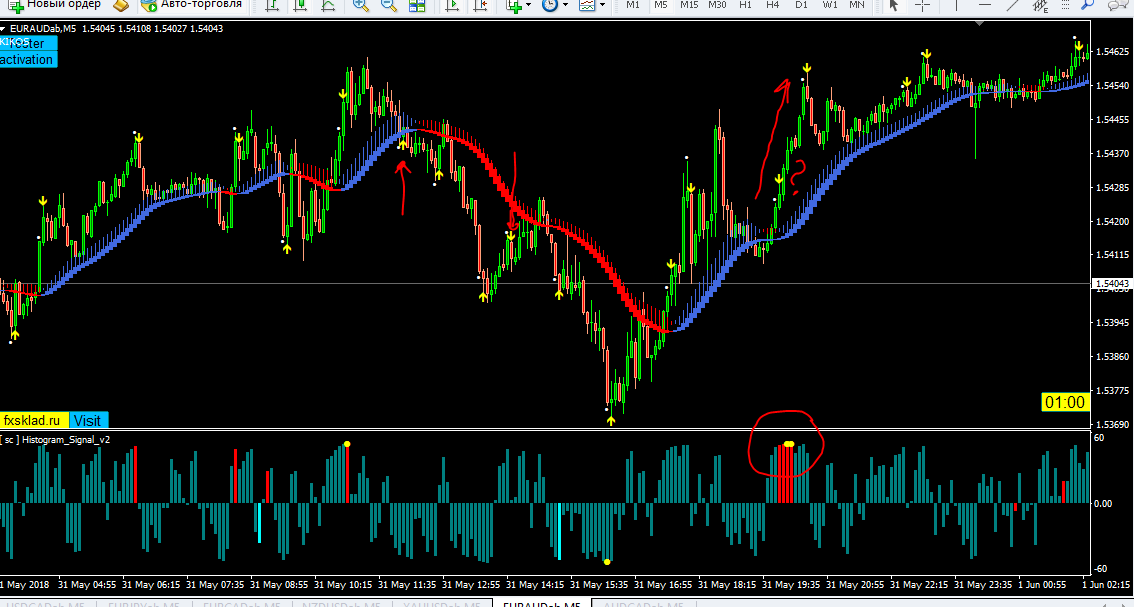Click the add indicators icon
Screen dimensions: 1134x607
pyautogui.click(x=514, y=5)
